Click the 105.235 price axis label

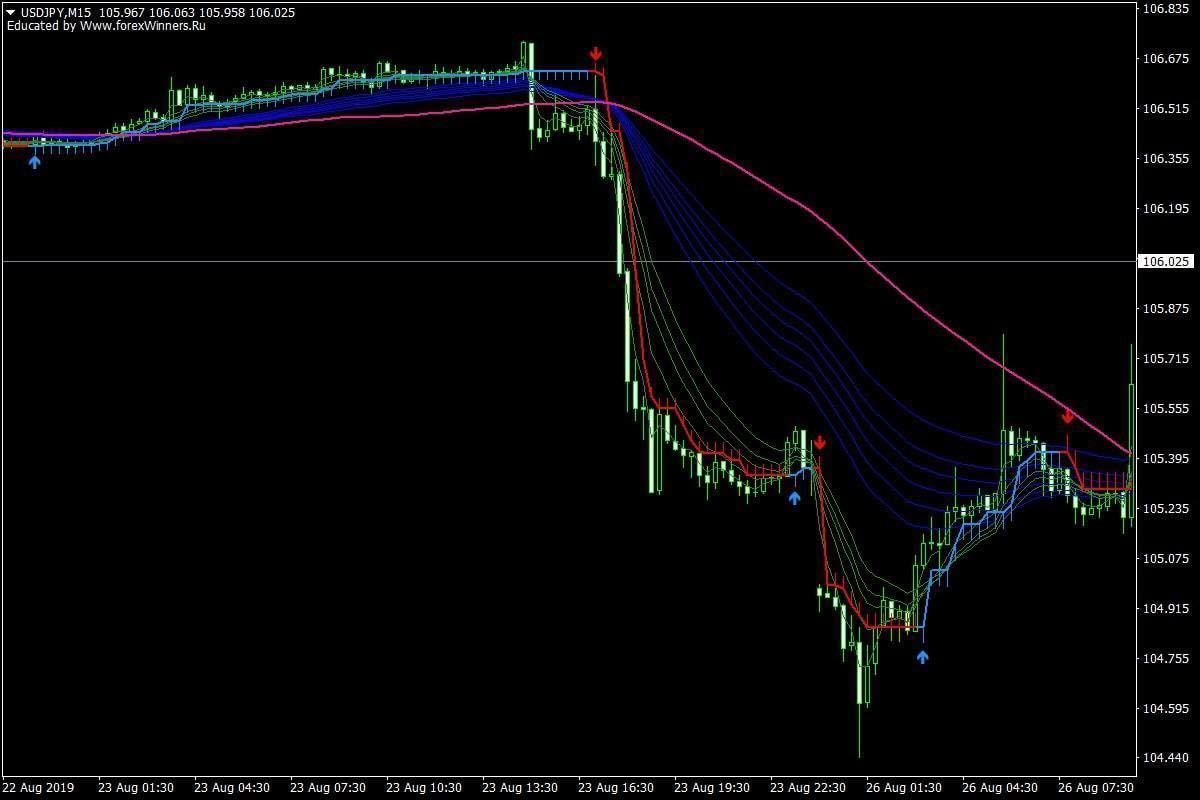pyautogui.click(x=1166, y=509)
